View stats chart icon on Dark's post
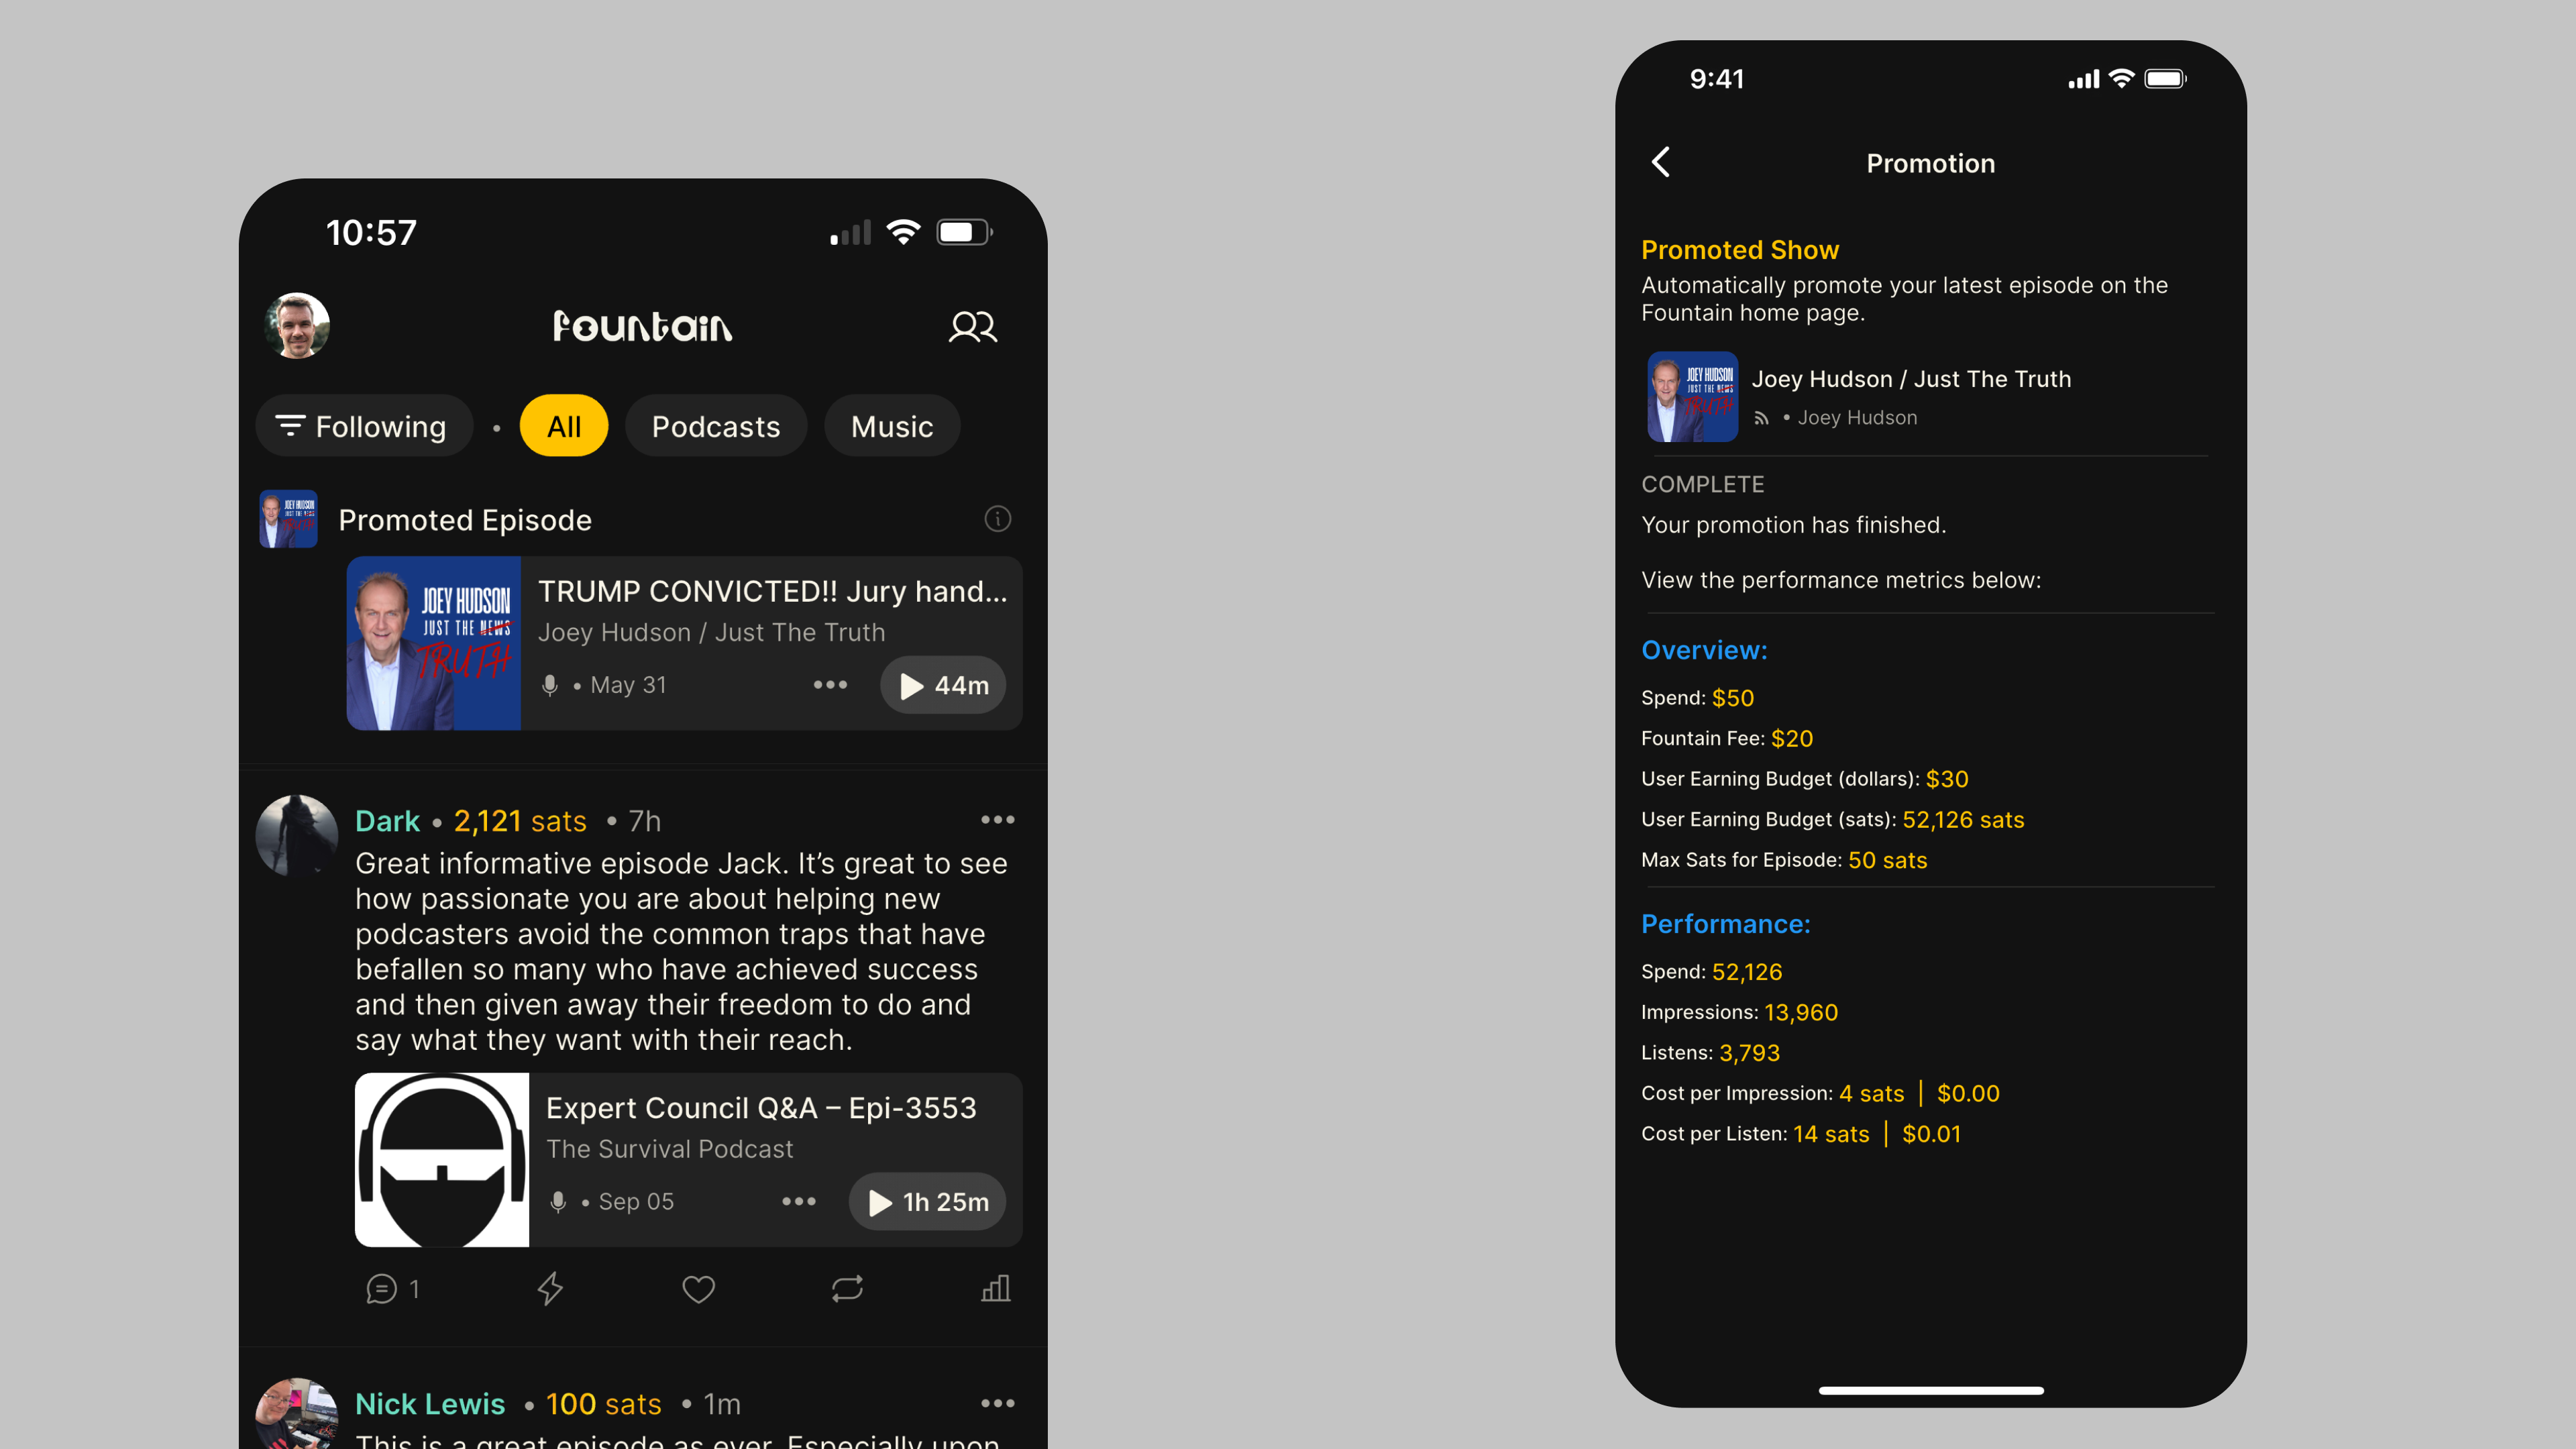The width and height of the screenshot is (2576, 1449). [x=995, y=1289]
